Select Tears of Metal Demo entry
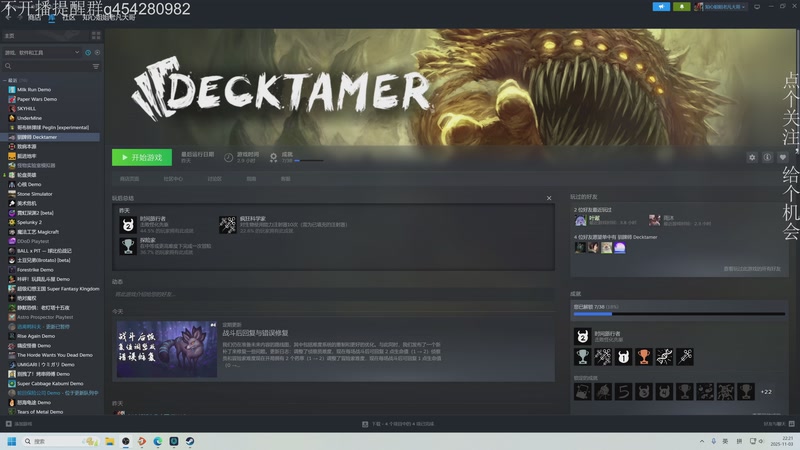 coord(40,412)
